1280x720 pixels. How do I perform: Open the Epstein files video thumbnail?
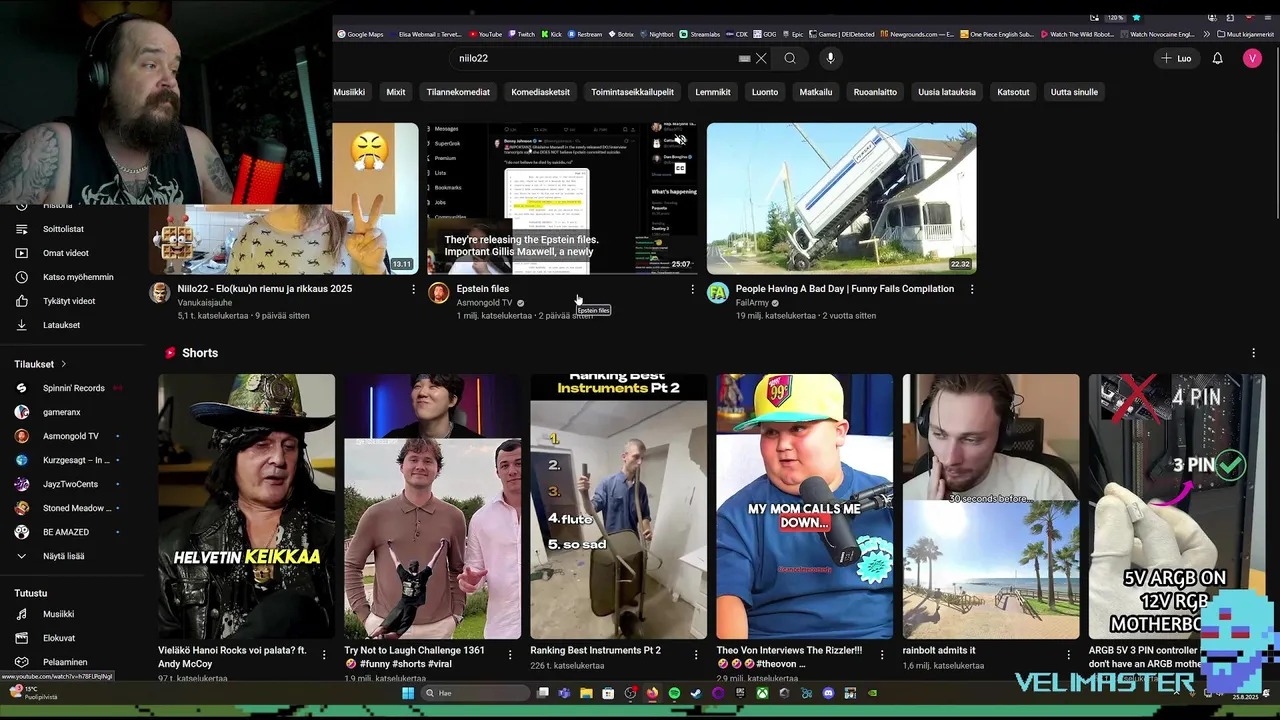[562, 198]
